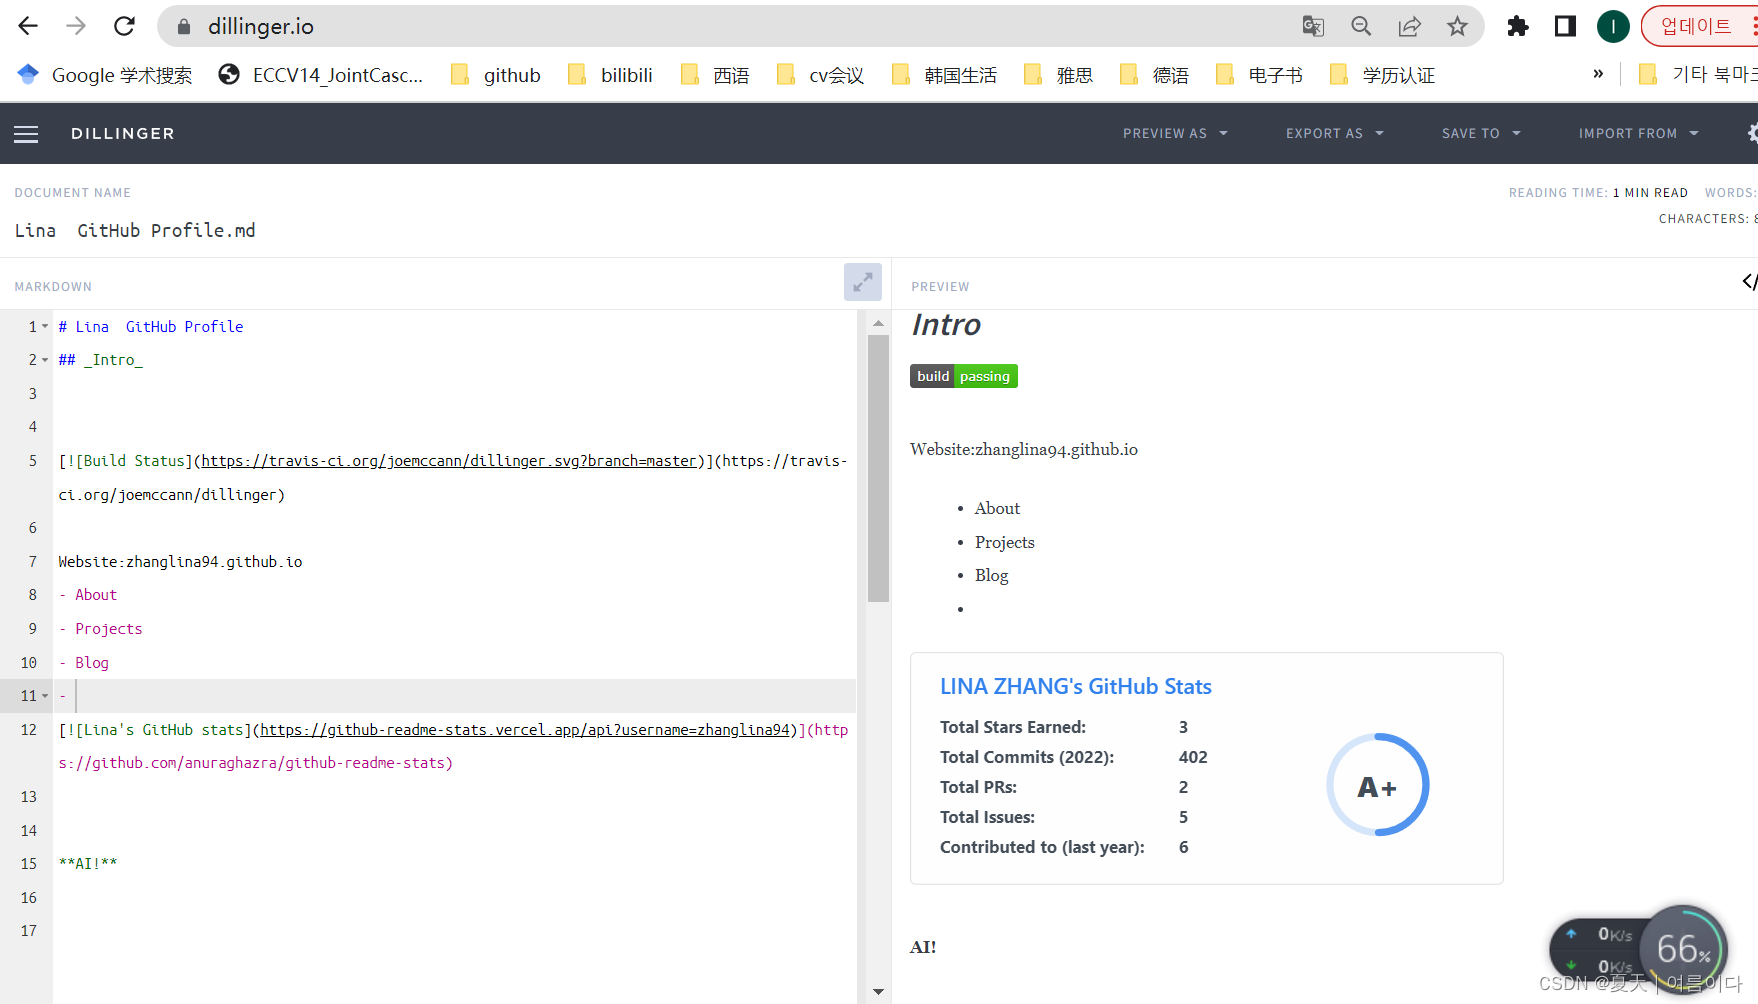Click the address bar URL dillinger.io
This screenshot has width=1758, height=1004.
pos(261,27)
